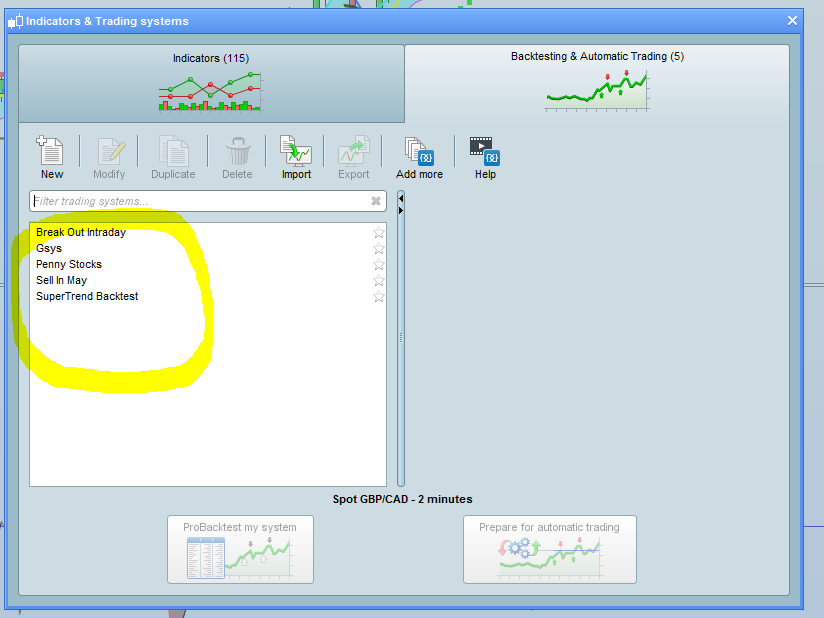This screenshot has width=824, height=618.
Task: Collapse panel with left arrow on divider
Action: (x=401, y=199)
